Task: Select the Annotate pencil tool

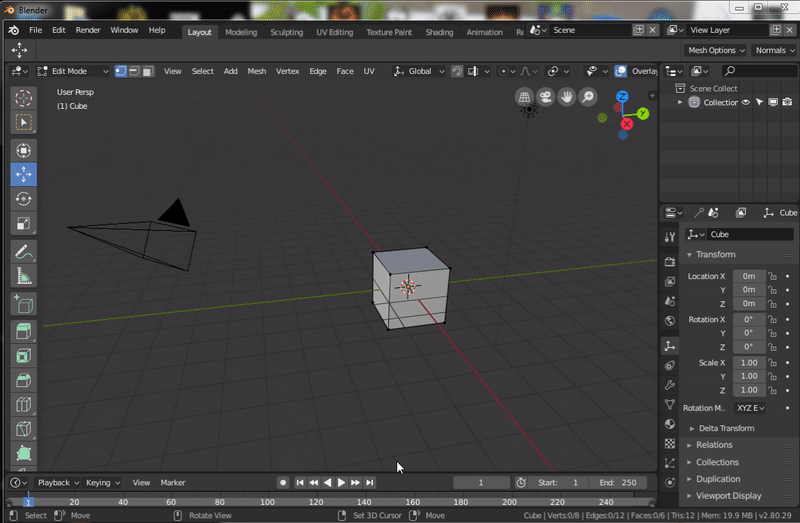Action: [23, 252]
